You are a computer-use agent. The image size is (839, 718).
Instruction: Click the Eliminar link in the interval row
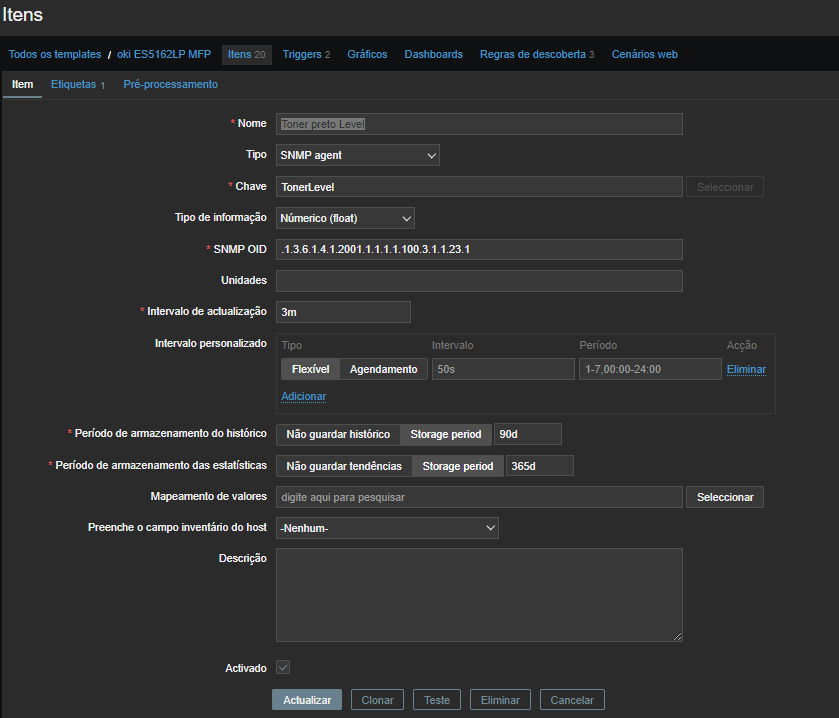746,369
